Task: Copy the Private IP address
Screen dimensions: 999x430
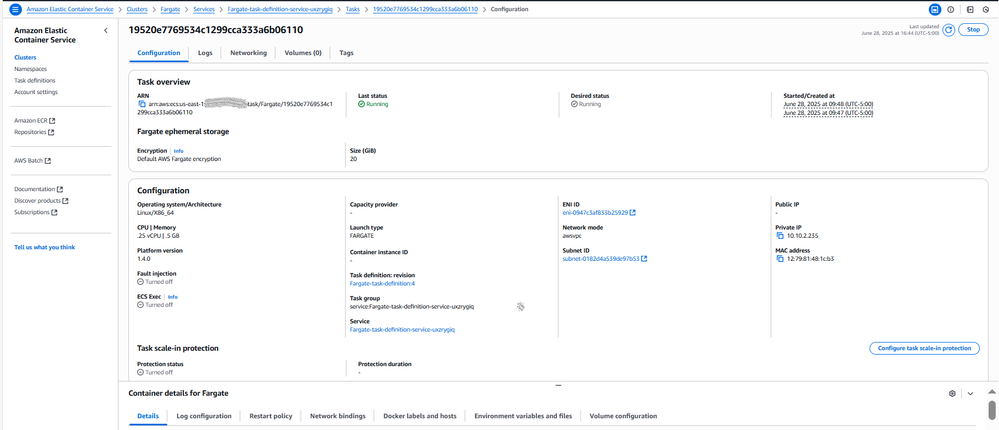Action: (779, 236)
